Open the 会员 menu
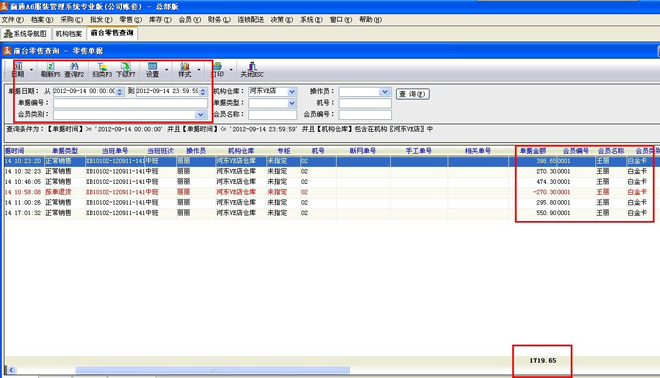This screenshot has height=378, width=660. coord(189,19)
